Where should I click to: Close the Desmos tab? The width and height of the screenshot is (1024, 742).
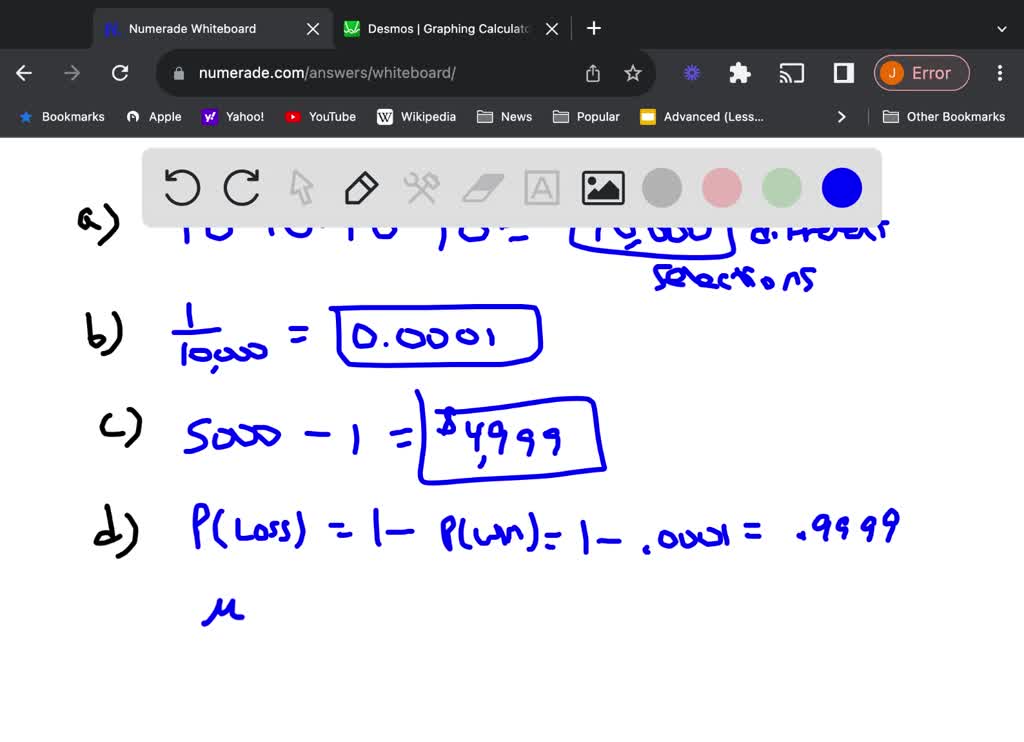[x=552, y=29]
